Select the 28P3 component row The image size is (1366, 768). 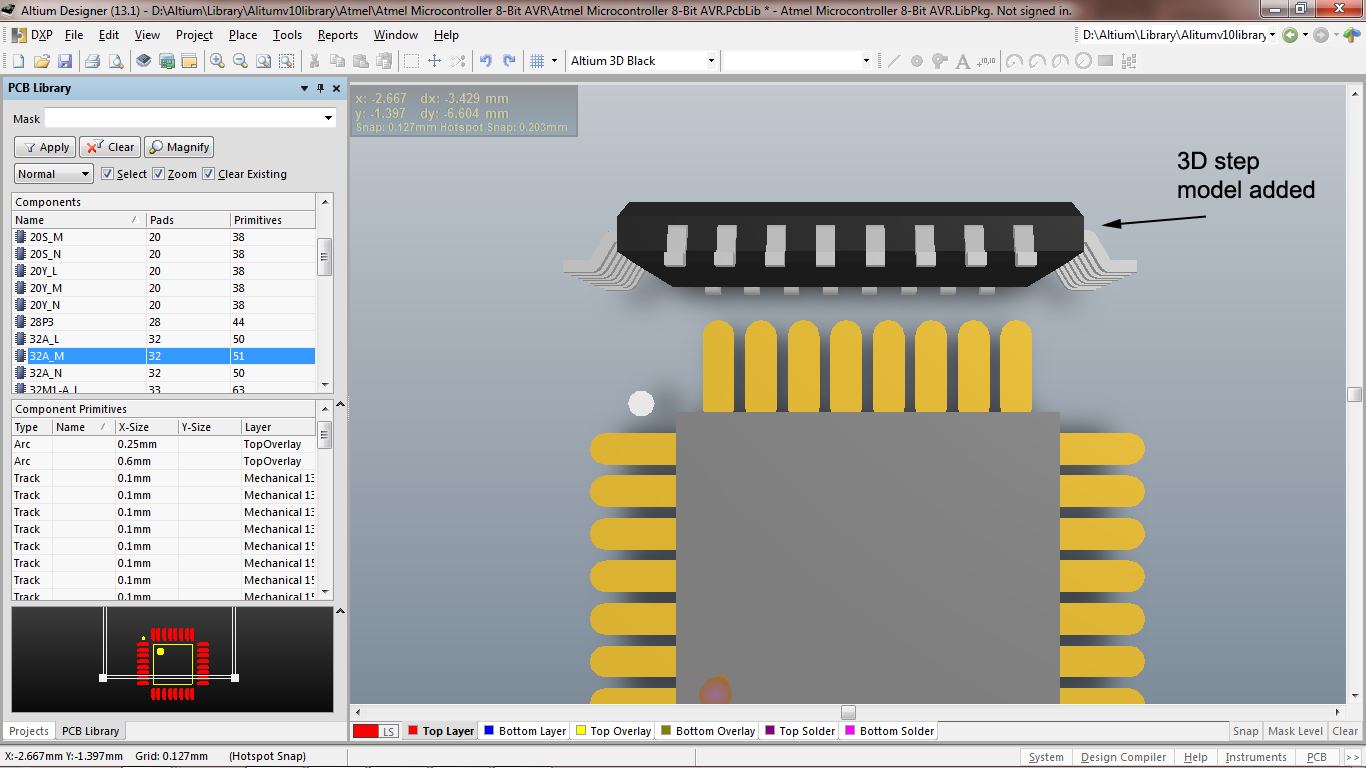[41, 322]
